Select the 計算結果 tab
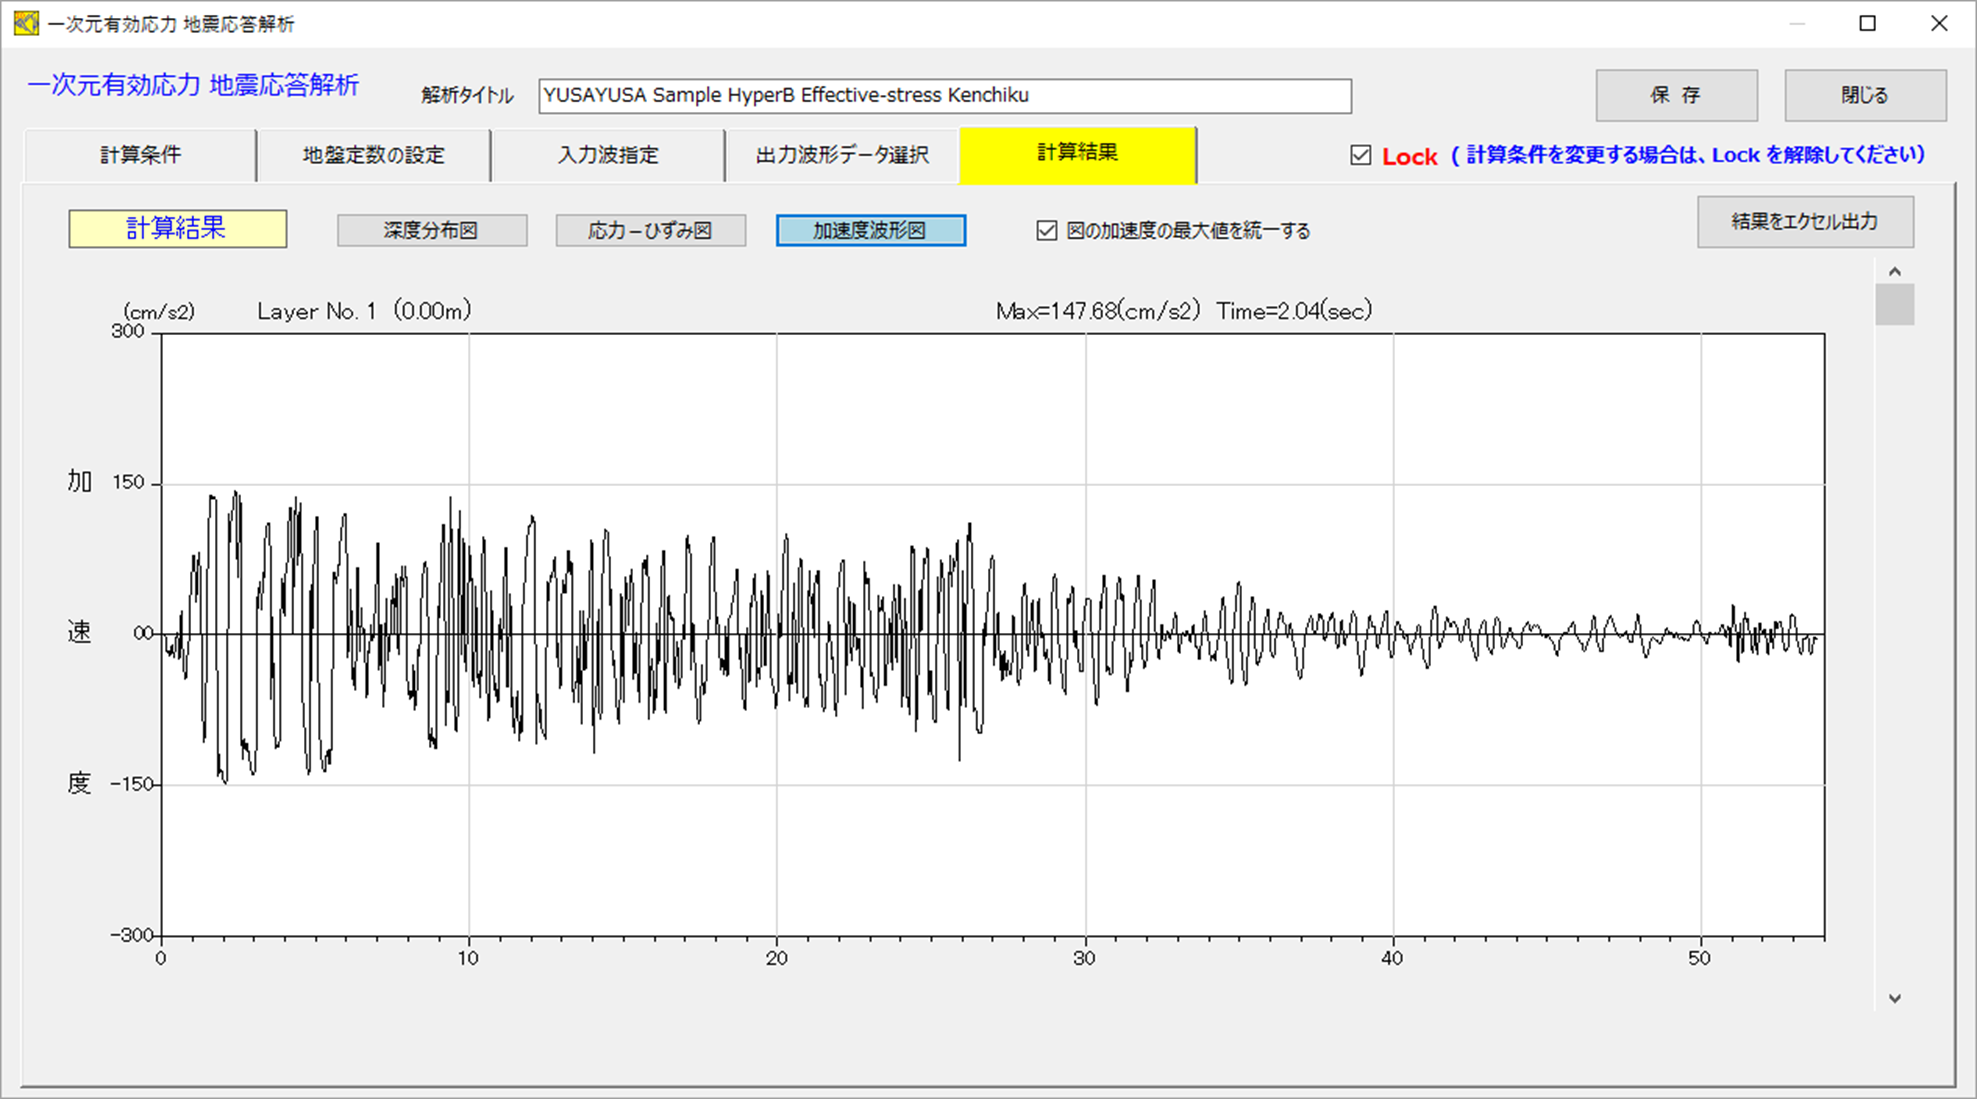This screenshot has width=1977, height=1099. click(x=1078, y=154)
